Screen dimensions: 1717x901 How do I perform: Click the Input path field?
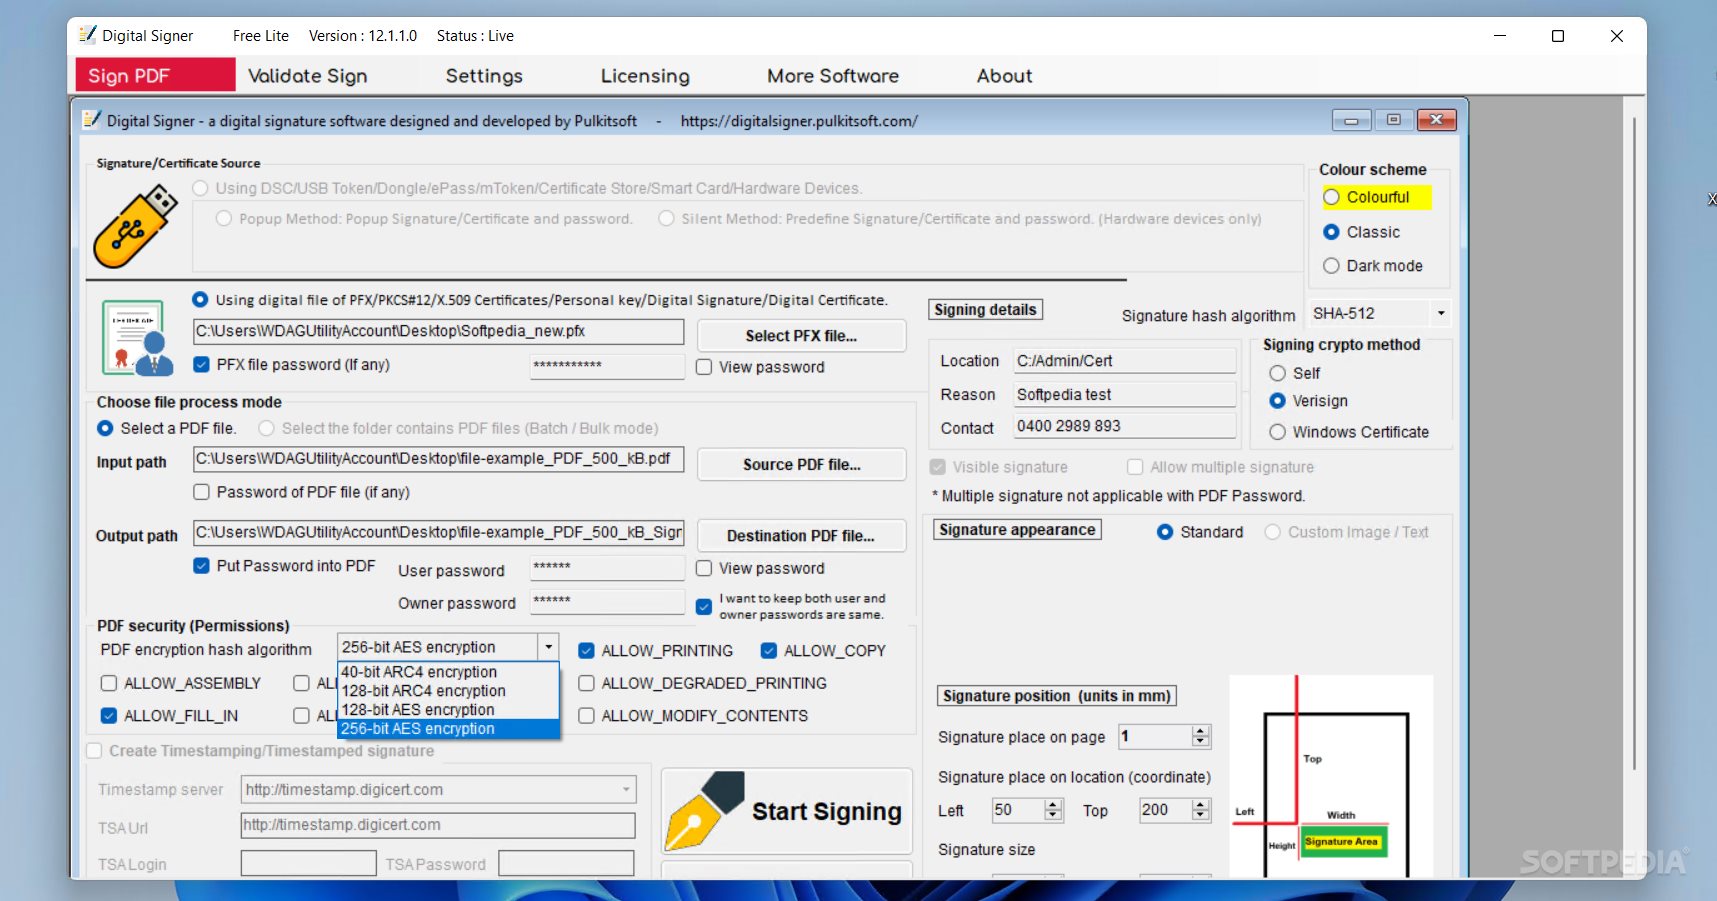click(438, 459)
